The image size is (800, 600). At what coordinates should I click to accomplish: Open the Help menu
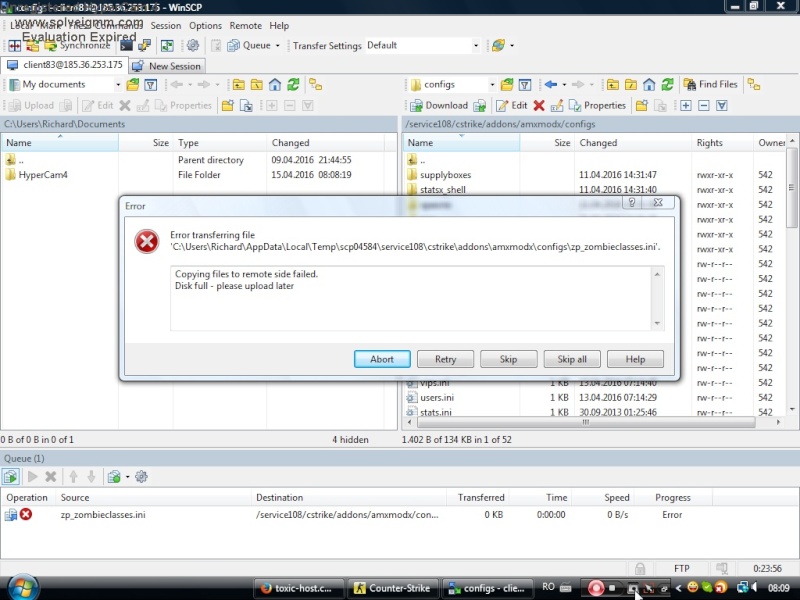pyautogui.click(x=279, y=26)
